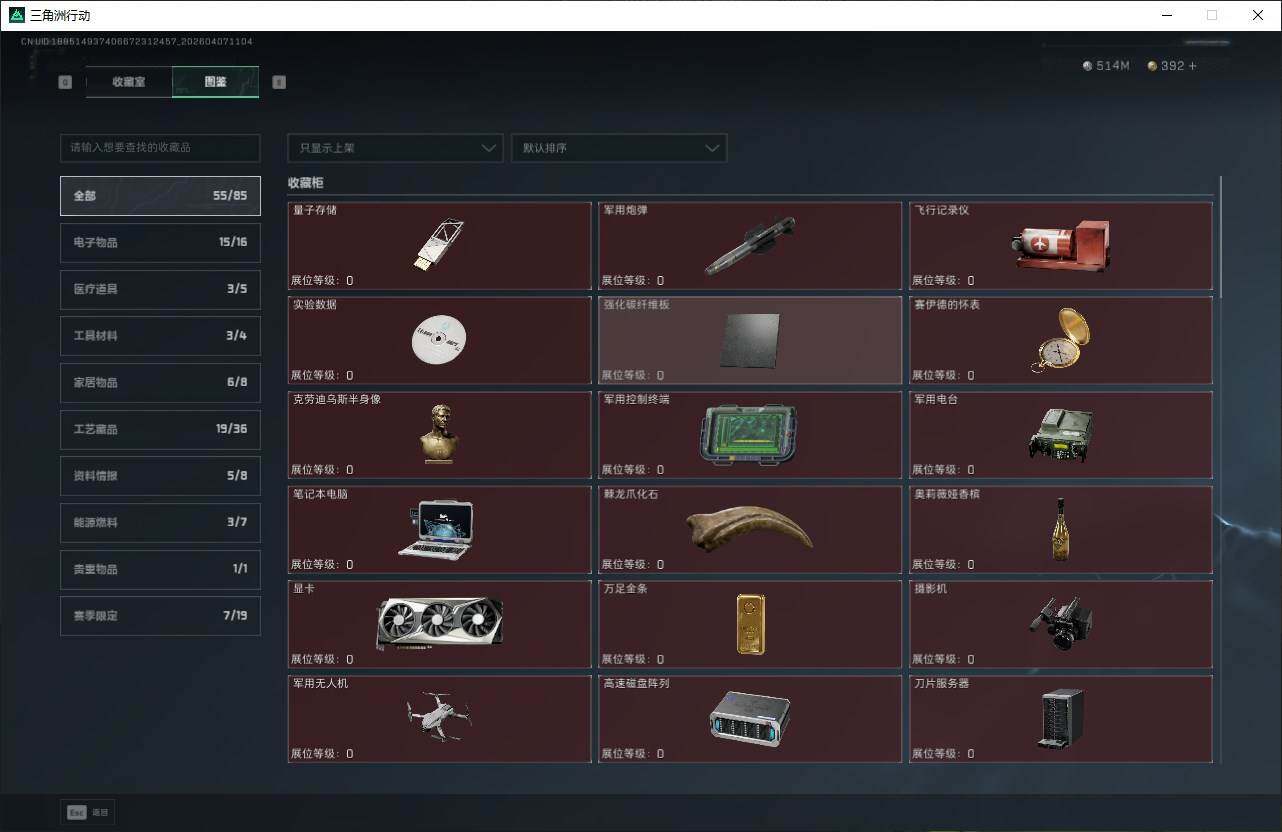Click the 三角洲行动 window title icon
This screenshot has height=832, width=1282.
click(16, 15)
